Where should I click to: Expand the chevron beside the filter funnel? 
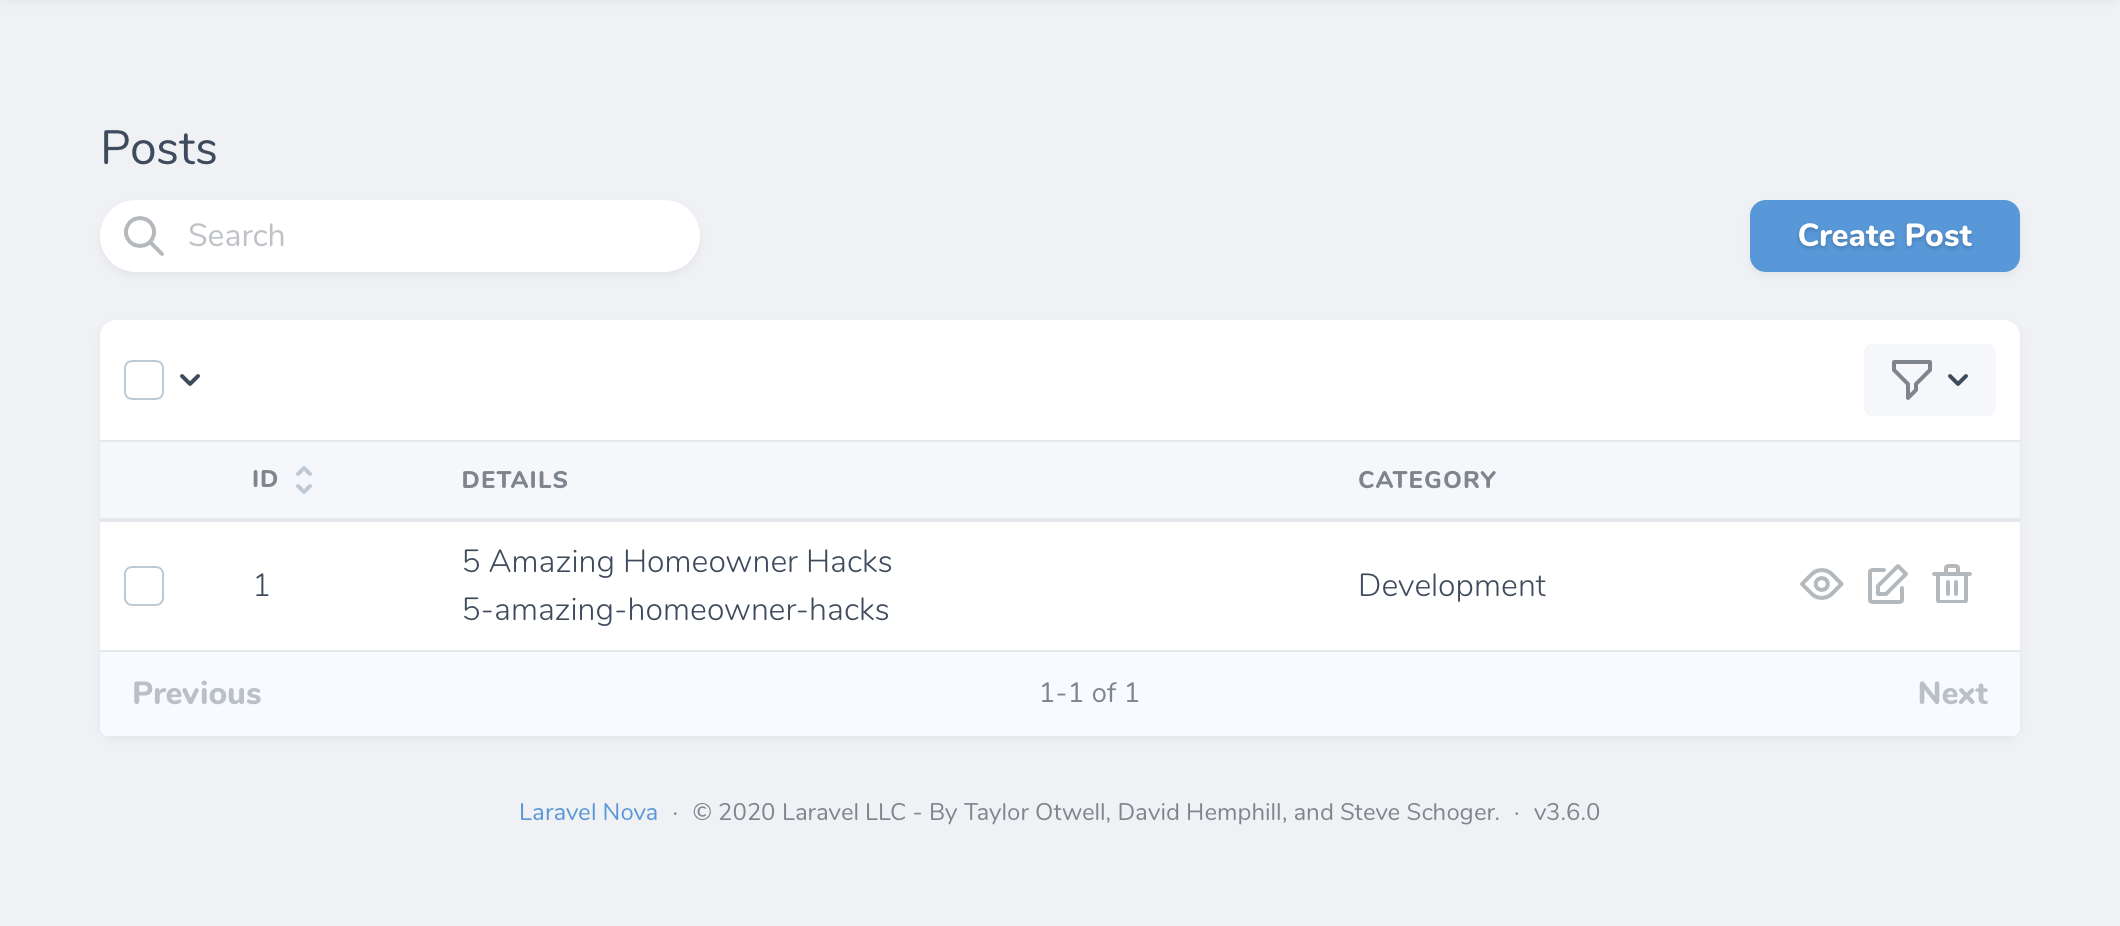tap(1958, 380)
